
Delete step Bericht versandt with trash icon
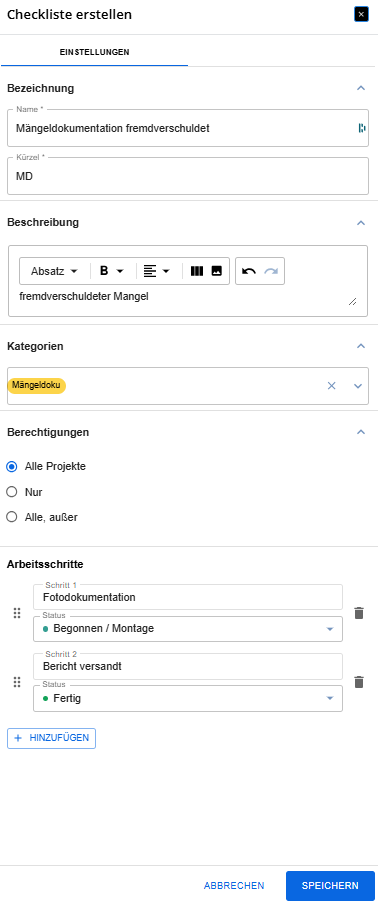[x=359, y=682]
